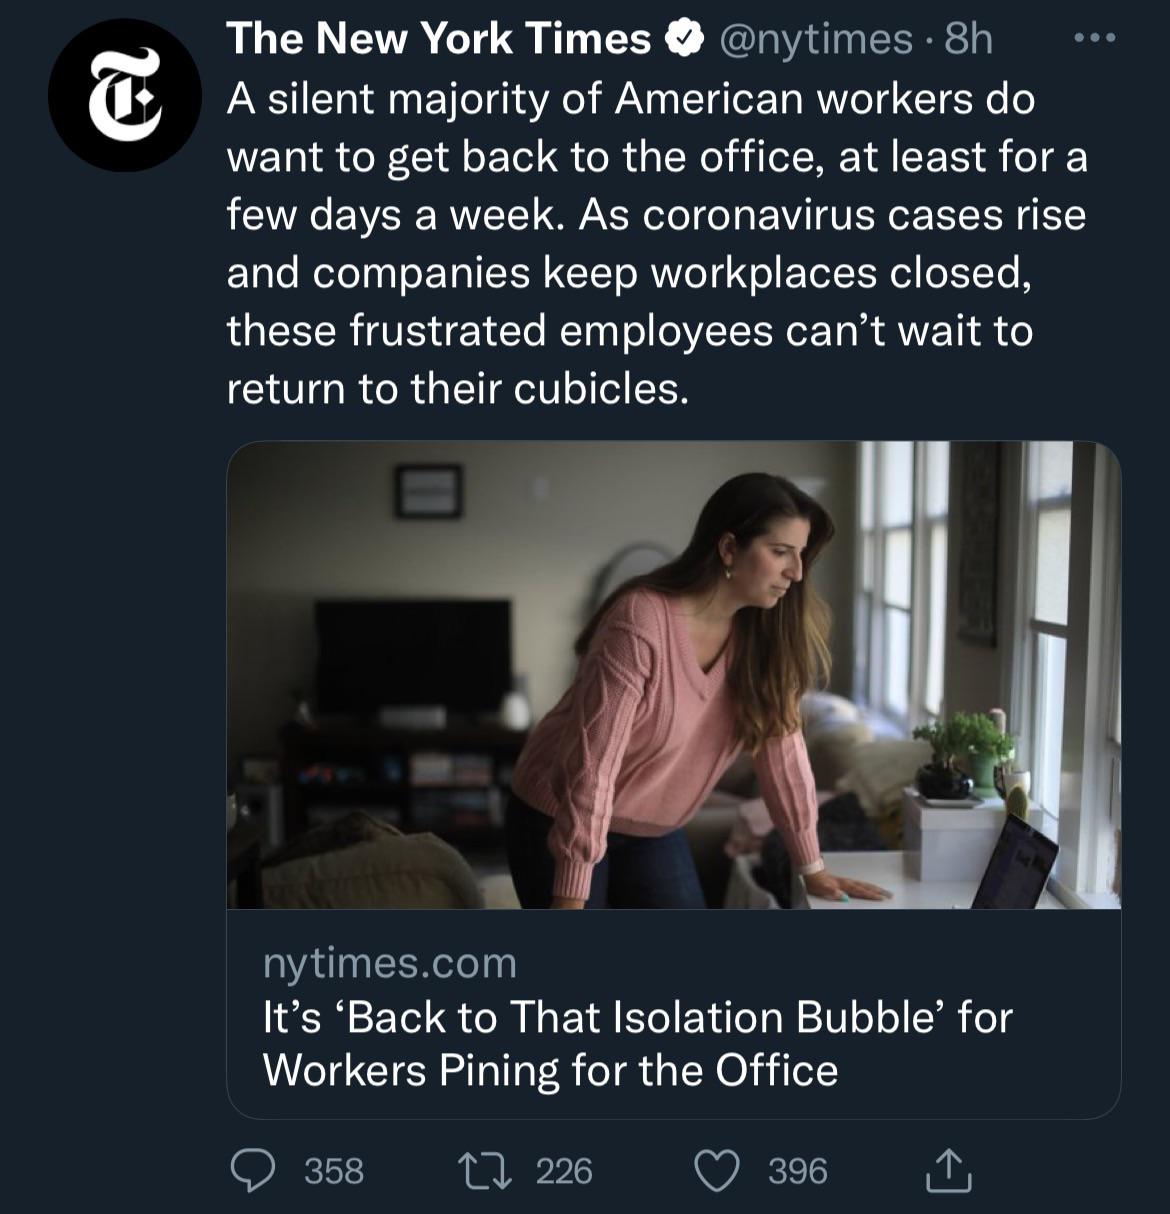This screenshot has height=1214, width=1170.
Task: Click the potted plant in the article photo
Action: coord(962,752)
